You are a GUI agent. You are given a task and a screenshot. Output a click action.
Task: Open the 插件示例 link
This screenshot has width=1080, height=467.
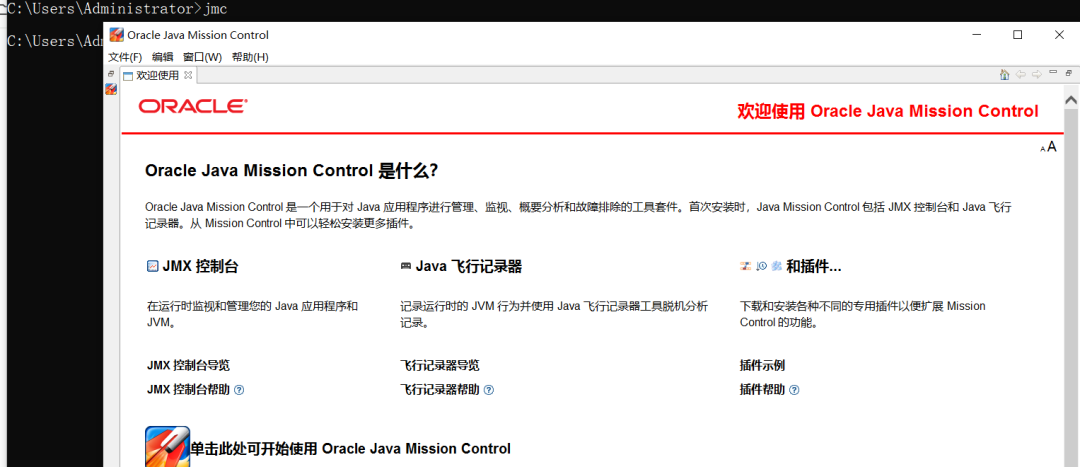pos(762,365)
